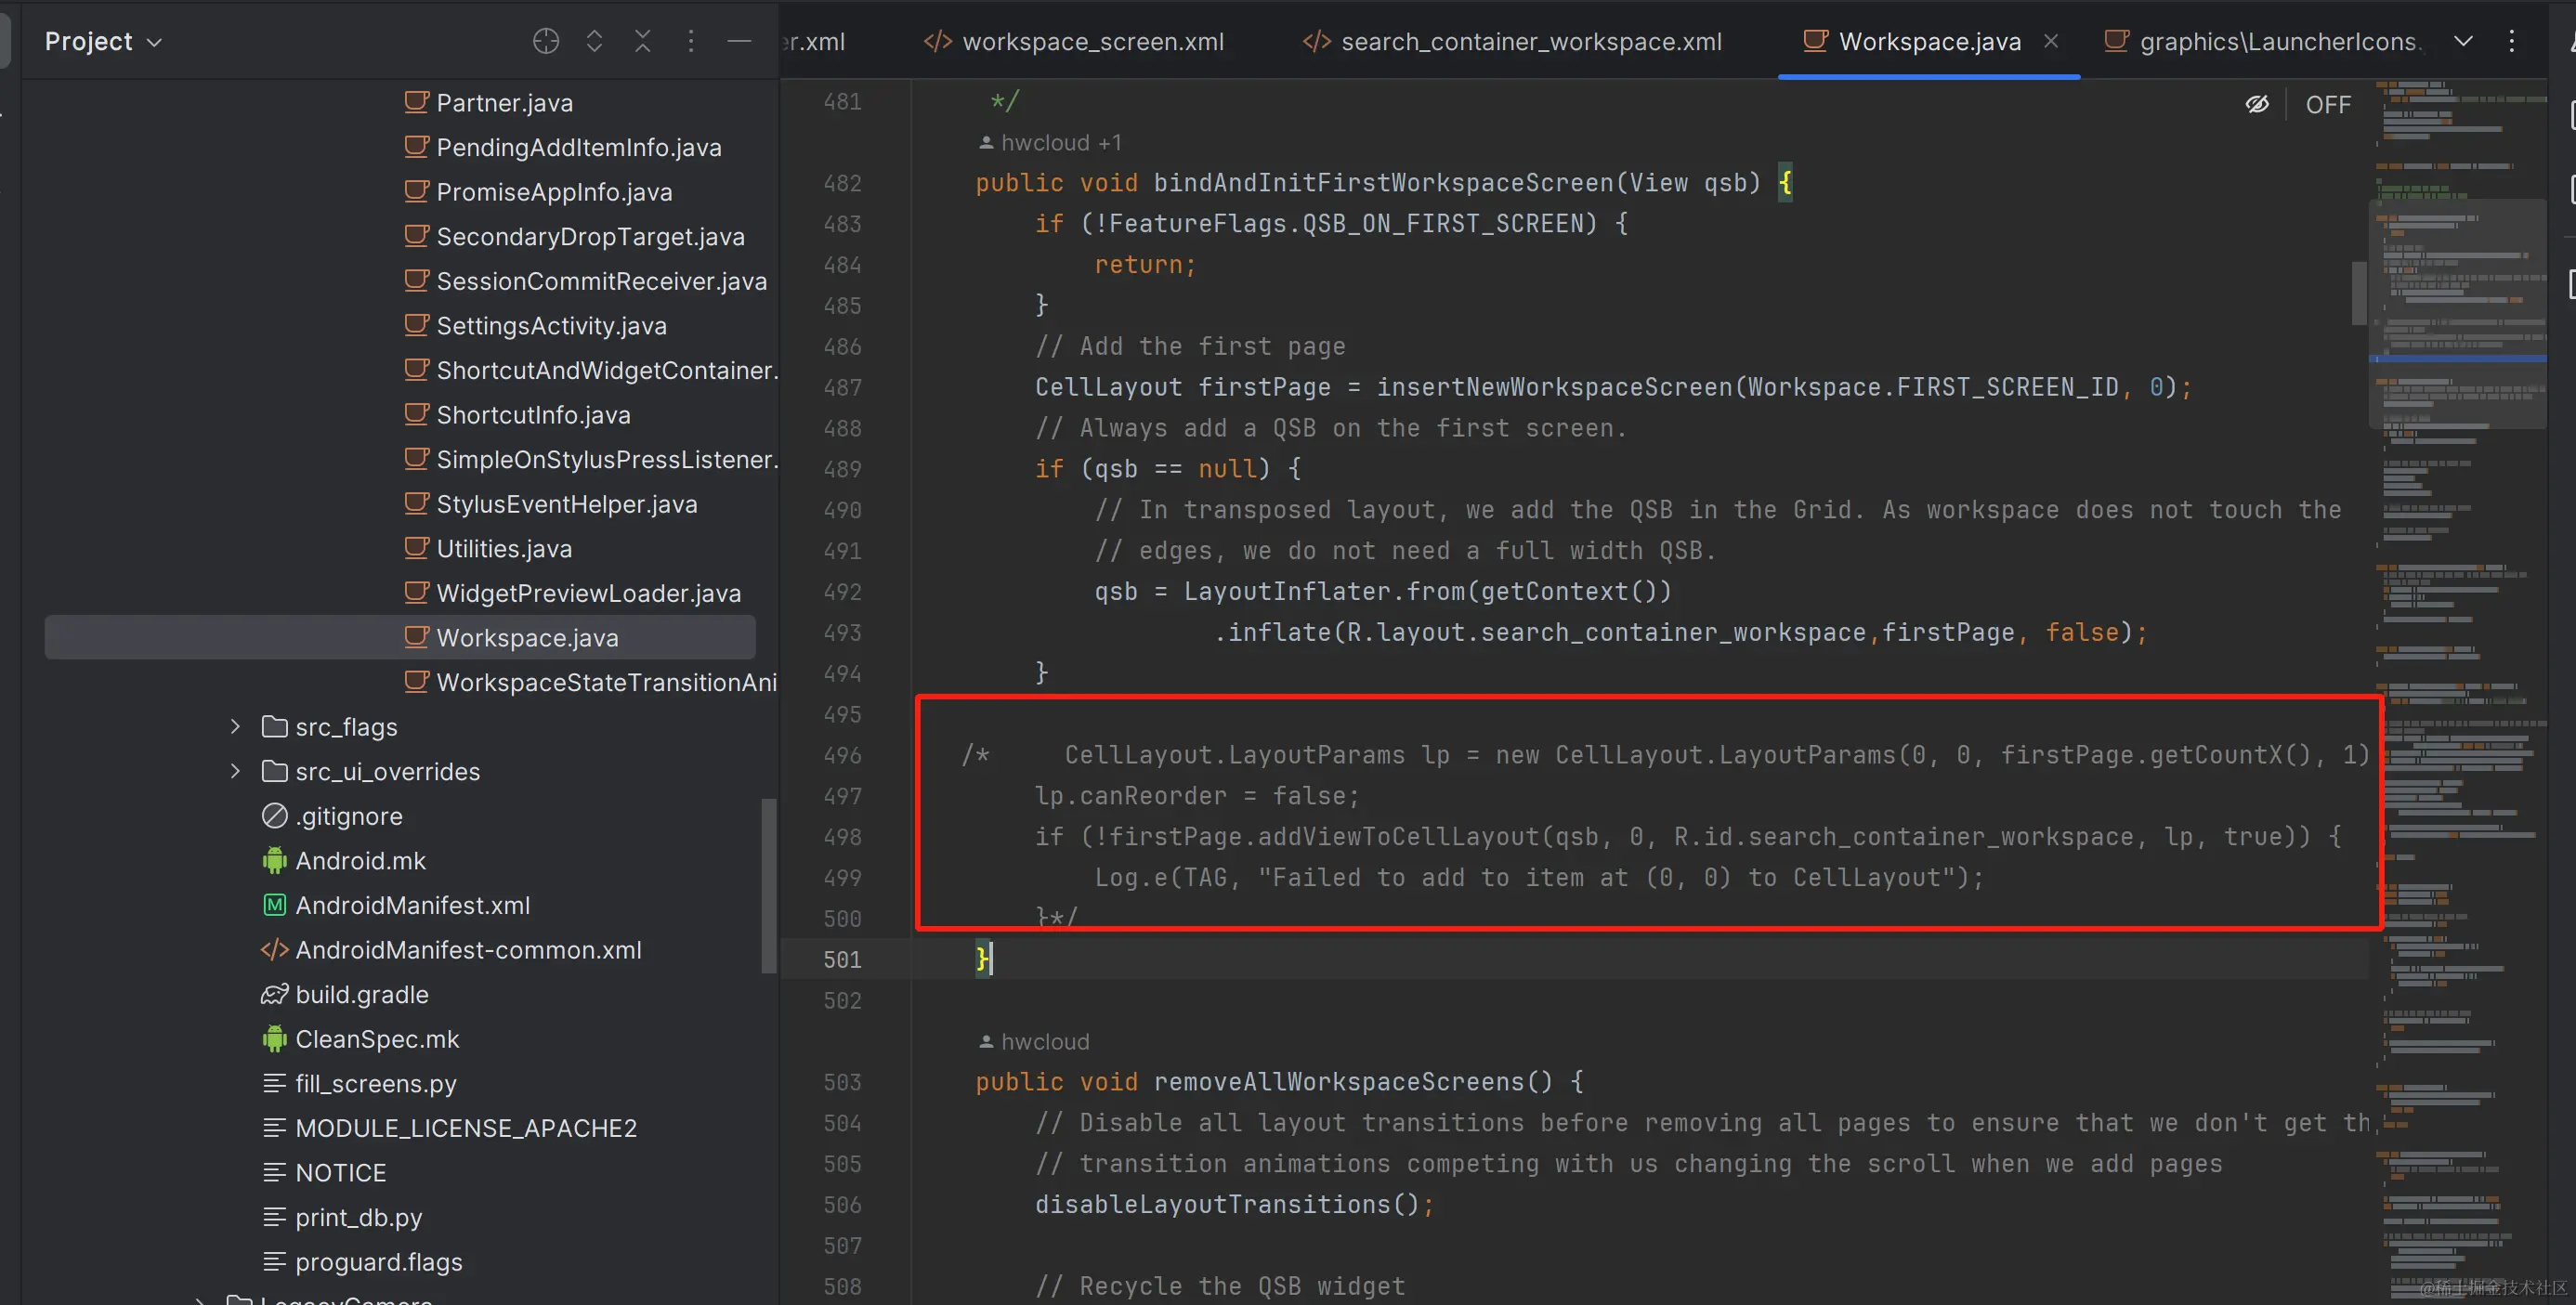Click WorkspaceStateTransitionAni file in tree
The height and width of the screenshot is (1305, 2576).
590,682
